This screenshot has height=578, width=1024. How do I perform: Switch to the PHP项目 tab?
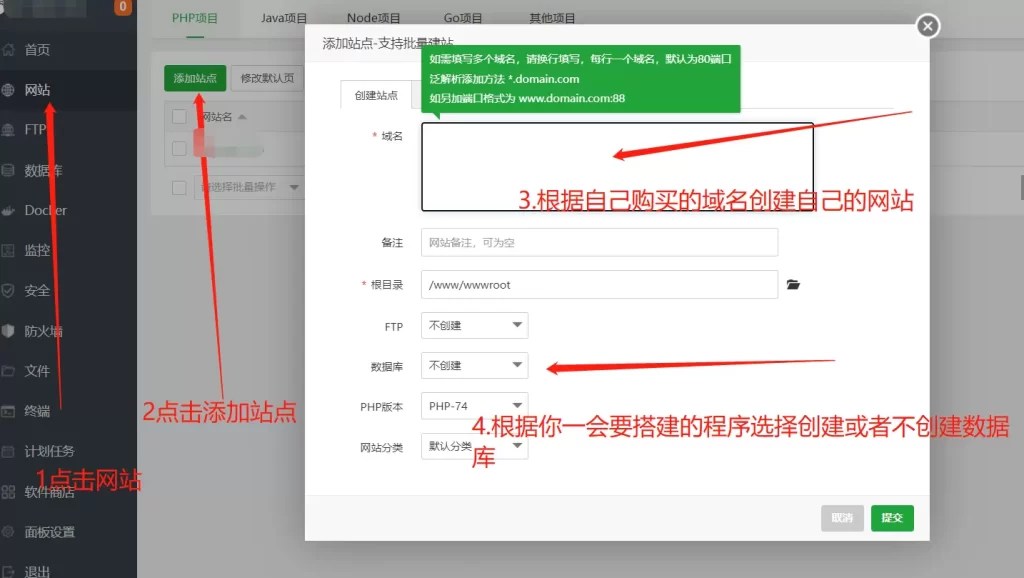click(195, 18)
